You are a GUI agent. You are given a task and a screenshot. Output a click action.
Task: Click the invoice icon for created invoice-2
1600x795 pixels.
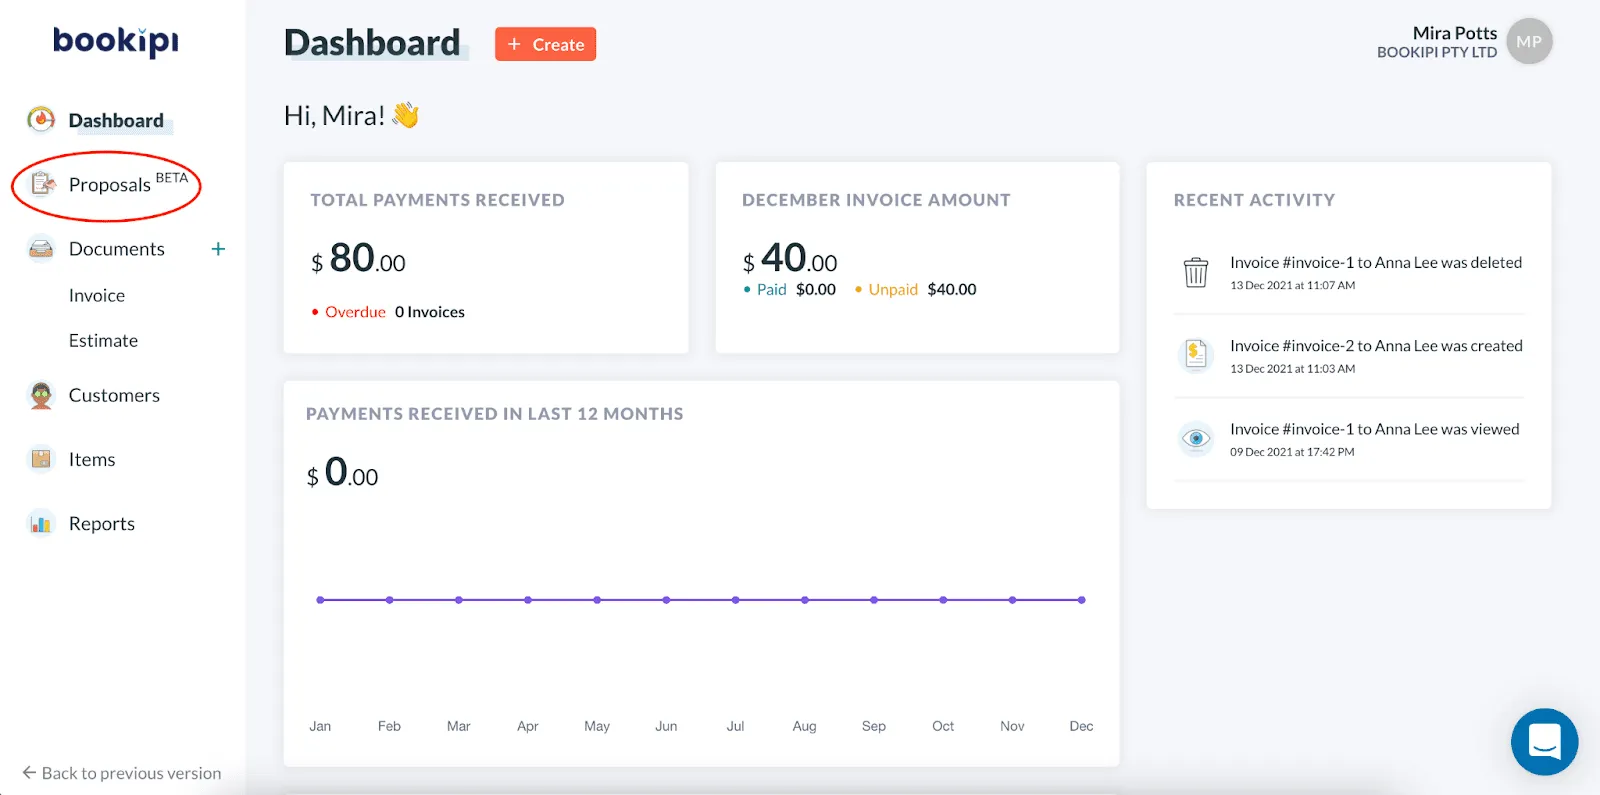pos(1196,354)
